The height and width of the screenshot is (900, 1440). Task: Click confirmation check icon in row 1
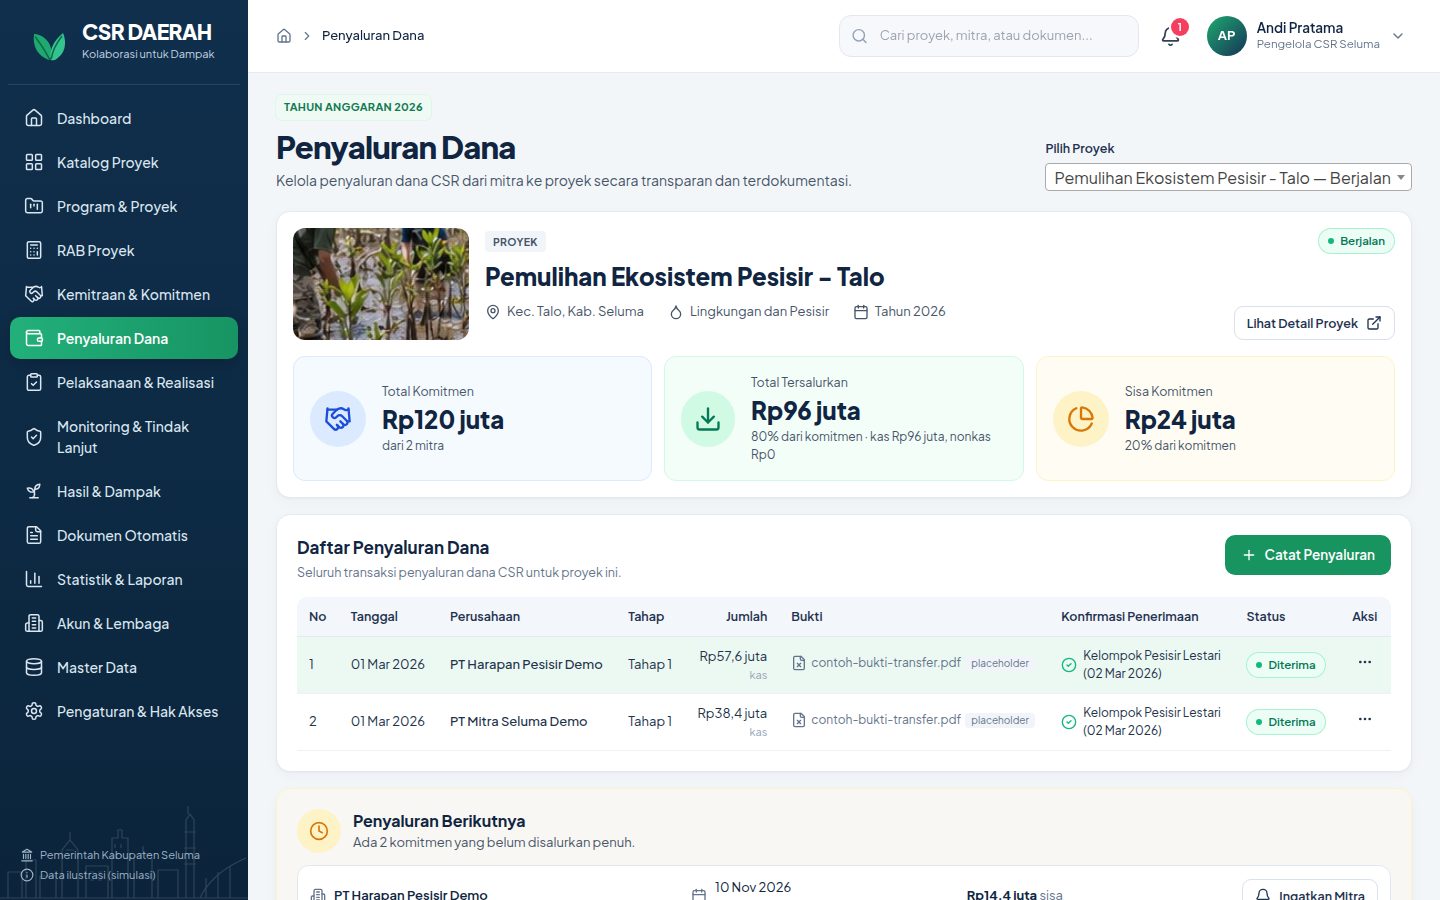[1069, 665]
